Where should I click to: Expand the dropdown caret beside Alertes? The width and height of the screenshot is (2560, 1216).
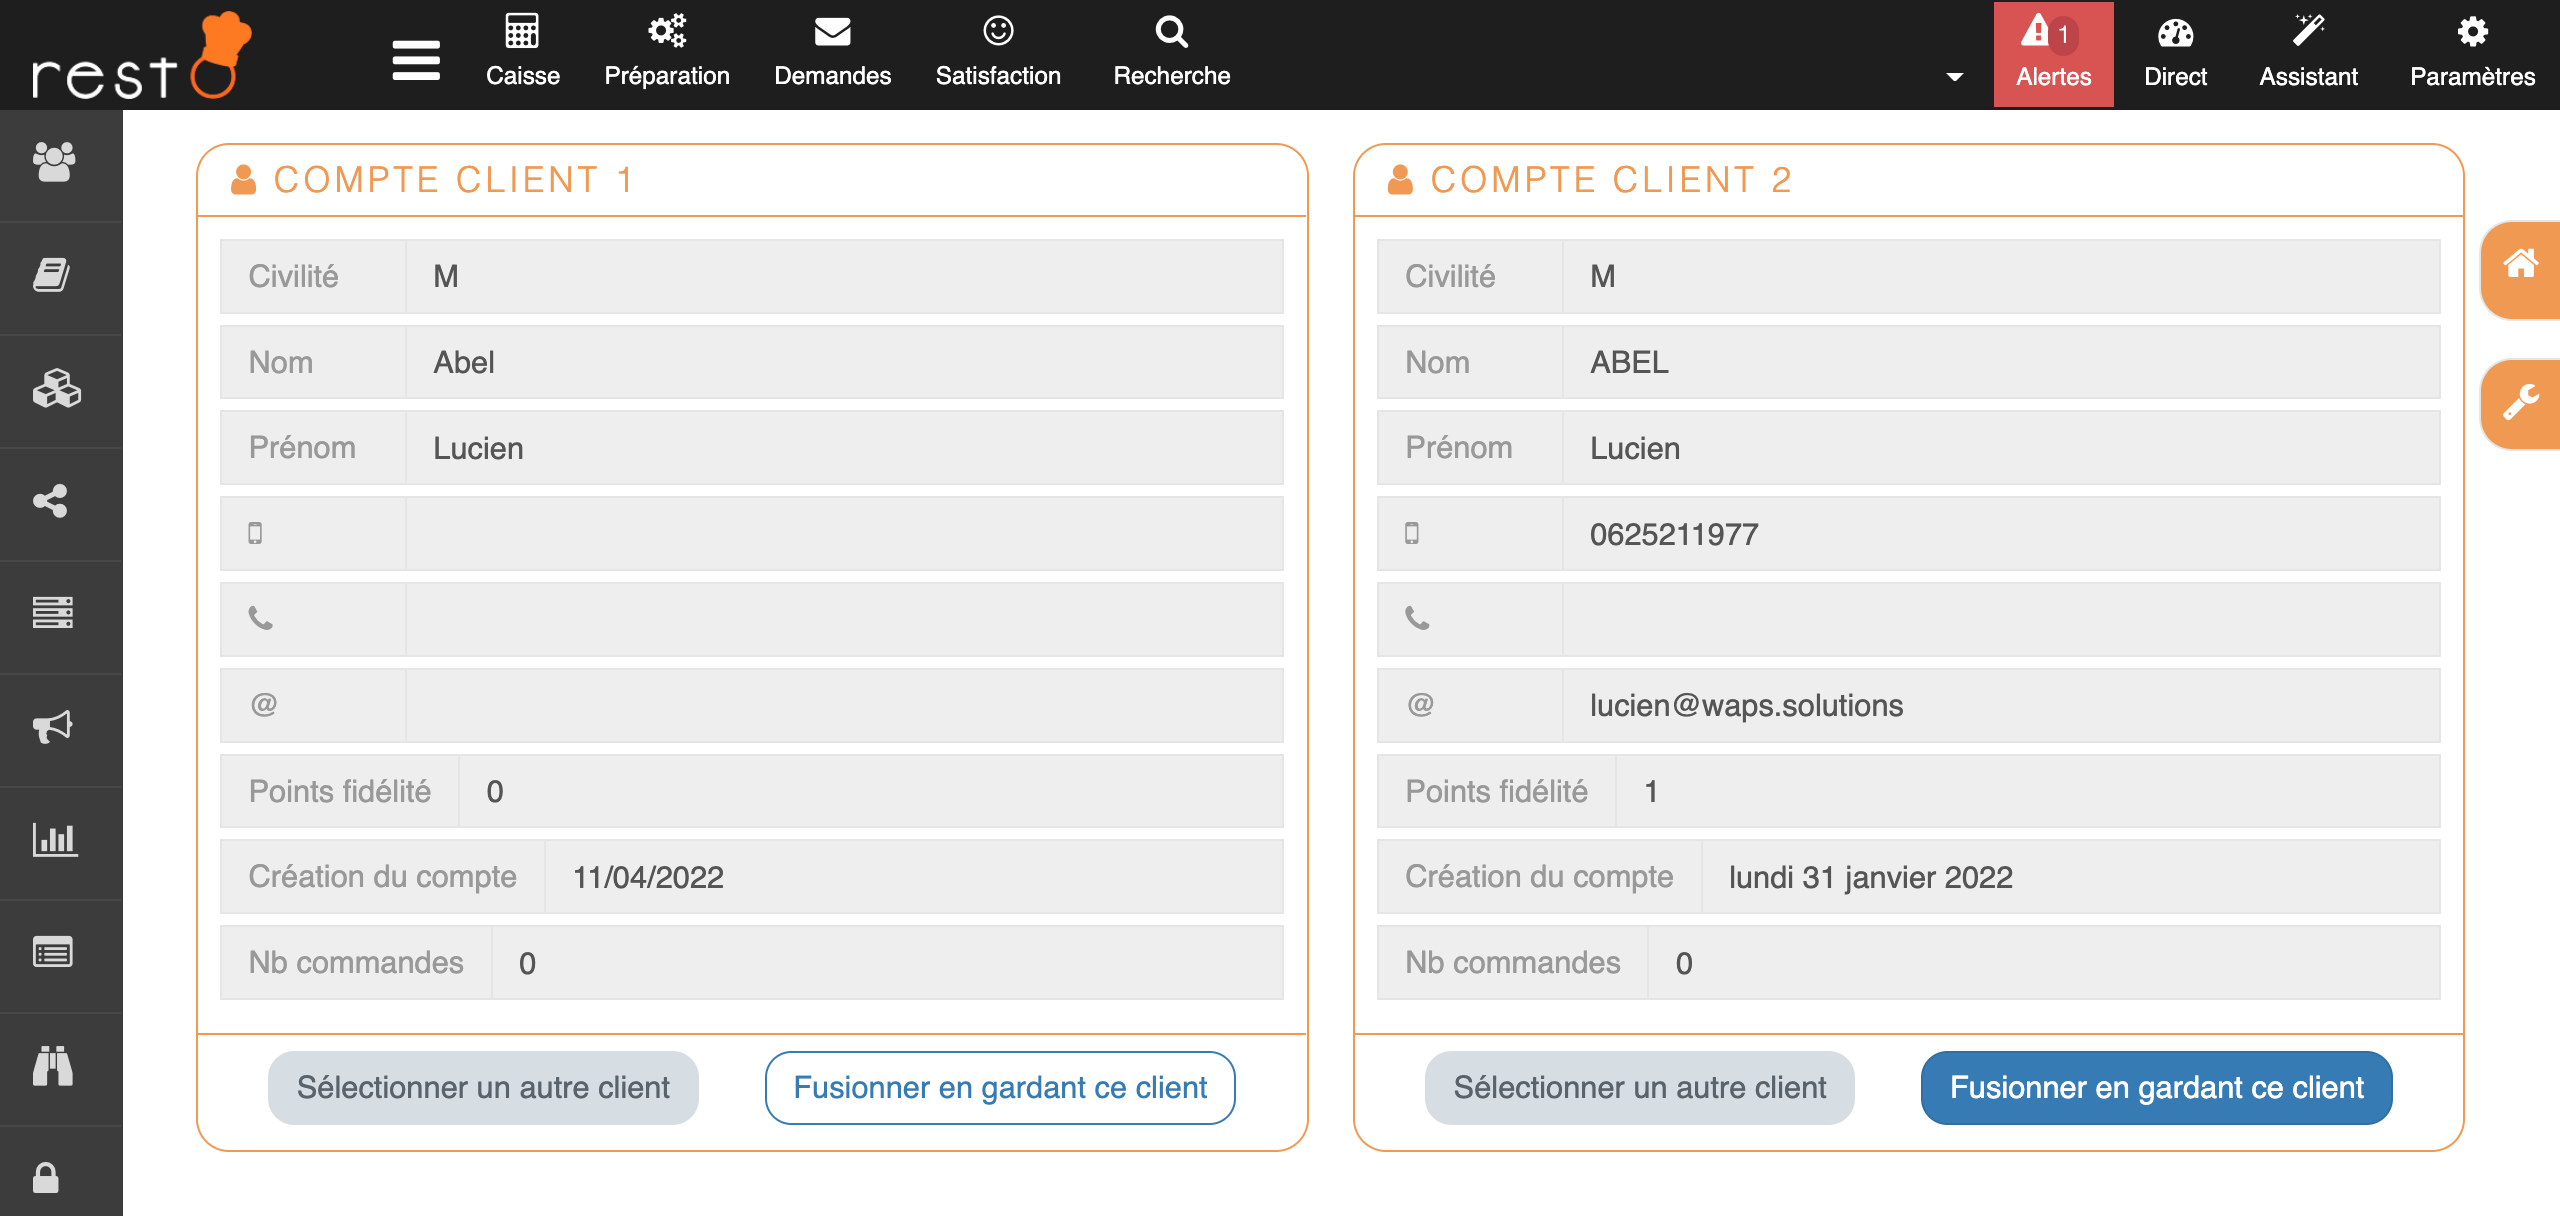pos(1955,77)
